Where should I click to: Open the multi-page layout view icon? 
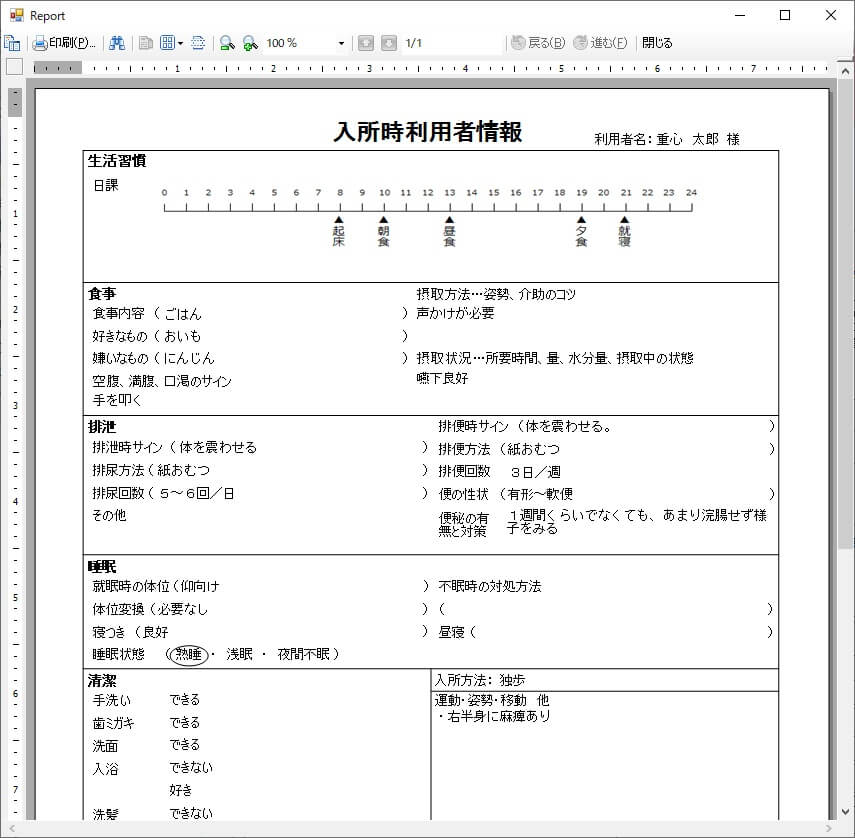pos(166,42)
